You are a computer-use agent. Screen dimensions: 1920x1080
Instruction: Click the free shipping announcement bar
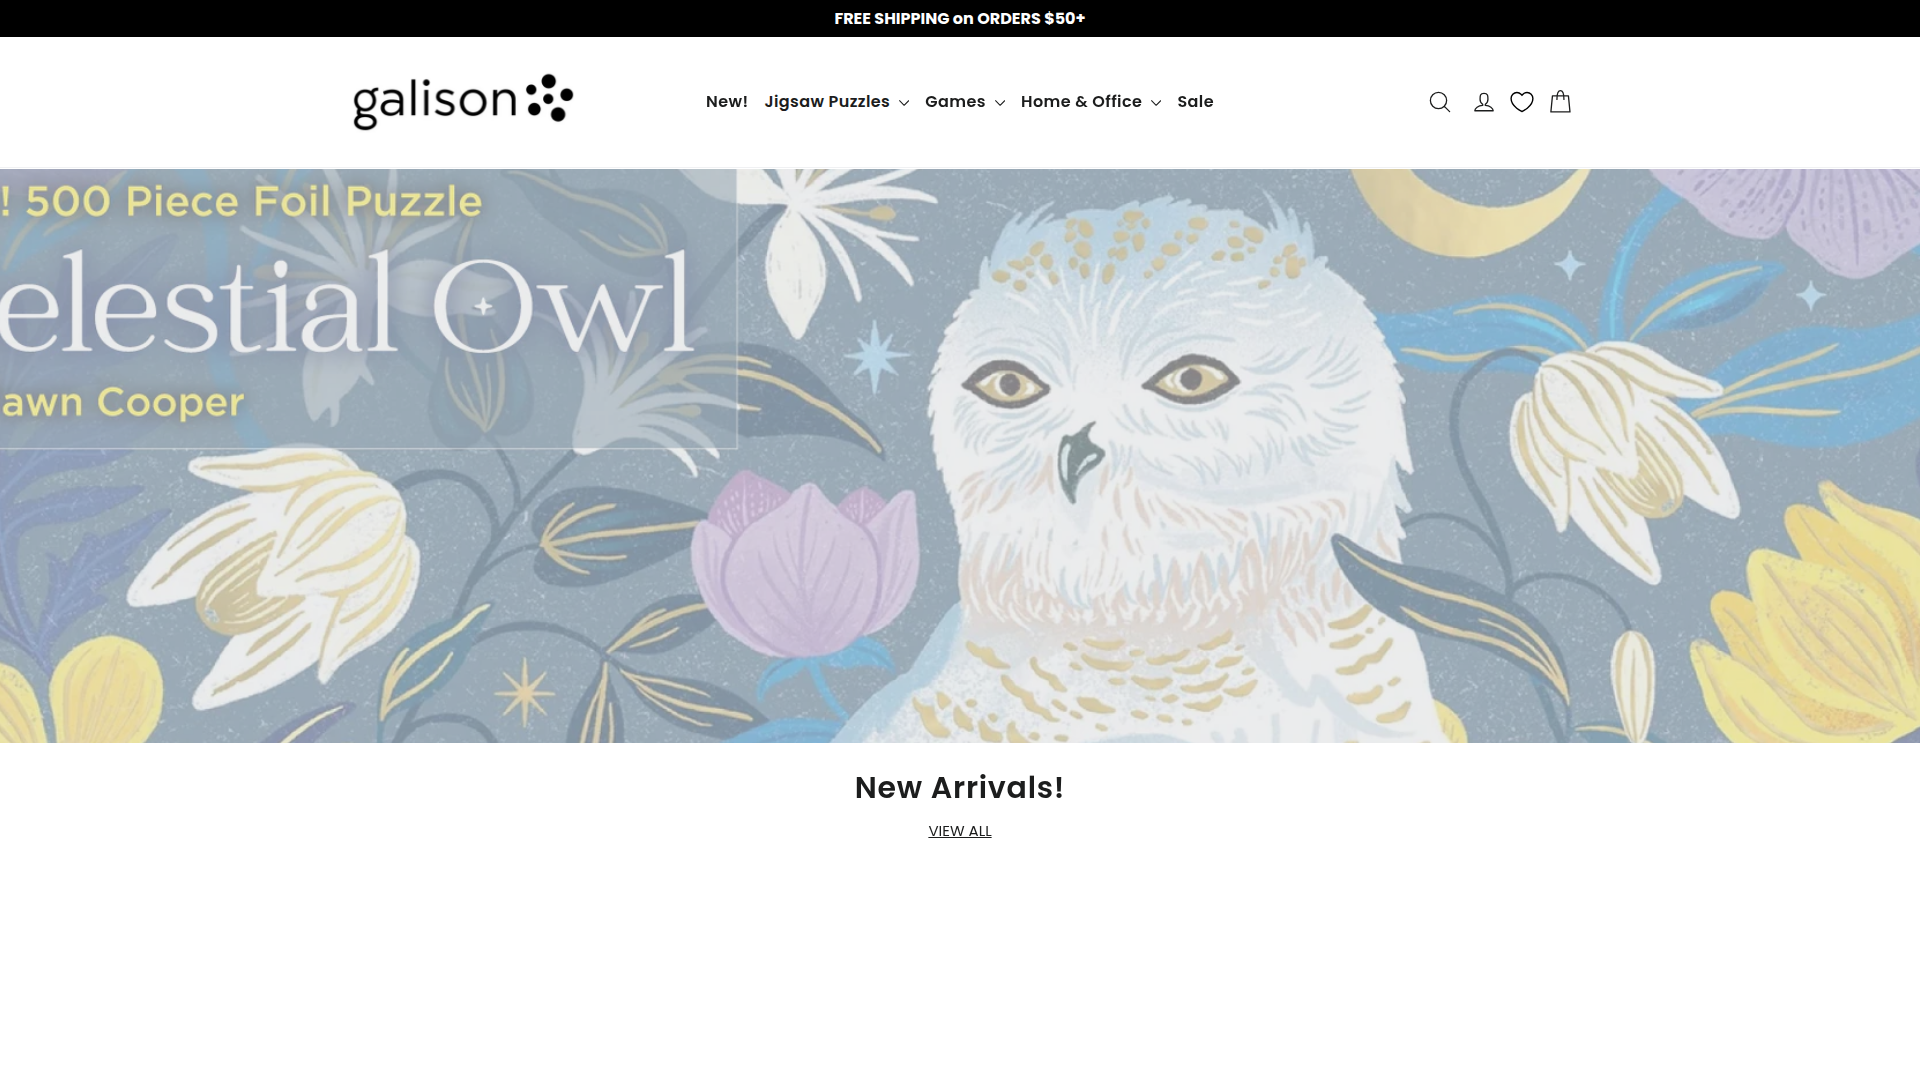(x=960, y=18)
